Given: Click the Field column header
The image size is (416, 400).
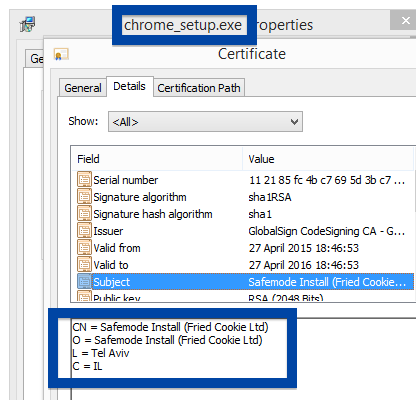Looking at the screenshot, I should pos(157,159).
